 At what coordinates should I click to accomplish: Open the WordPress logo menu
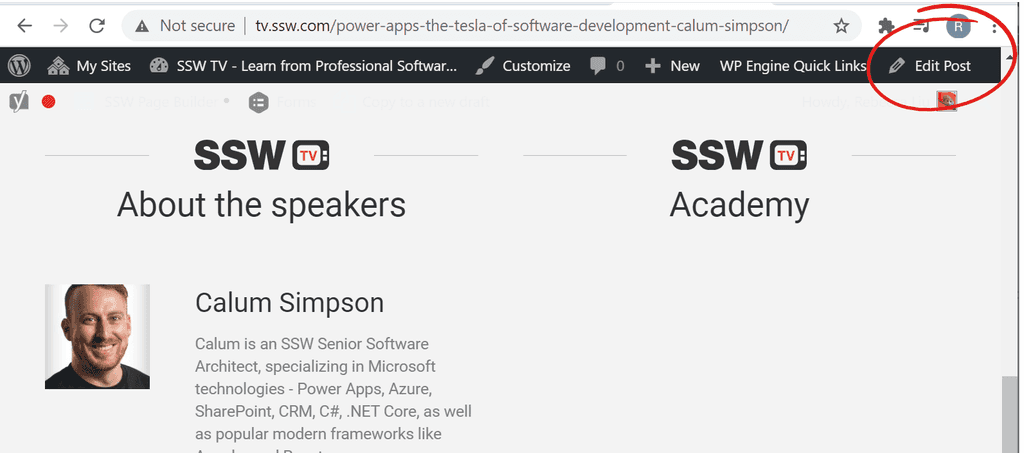tap(20, 66)
